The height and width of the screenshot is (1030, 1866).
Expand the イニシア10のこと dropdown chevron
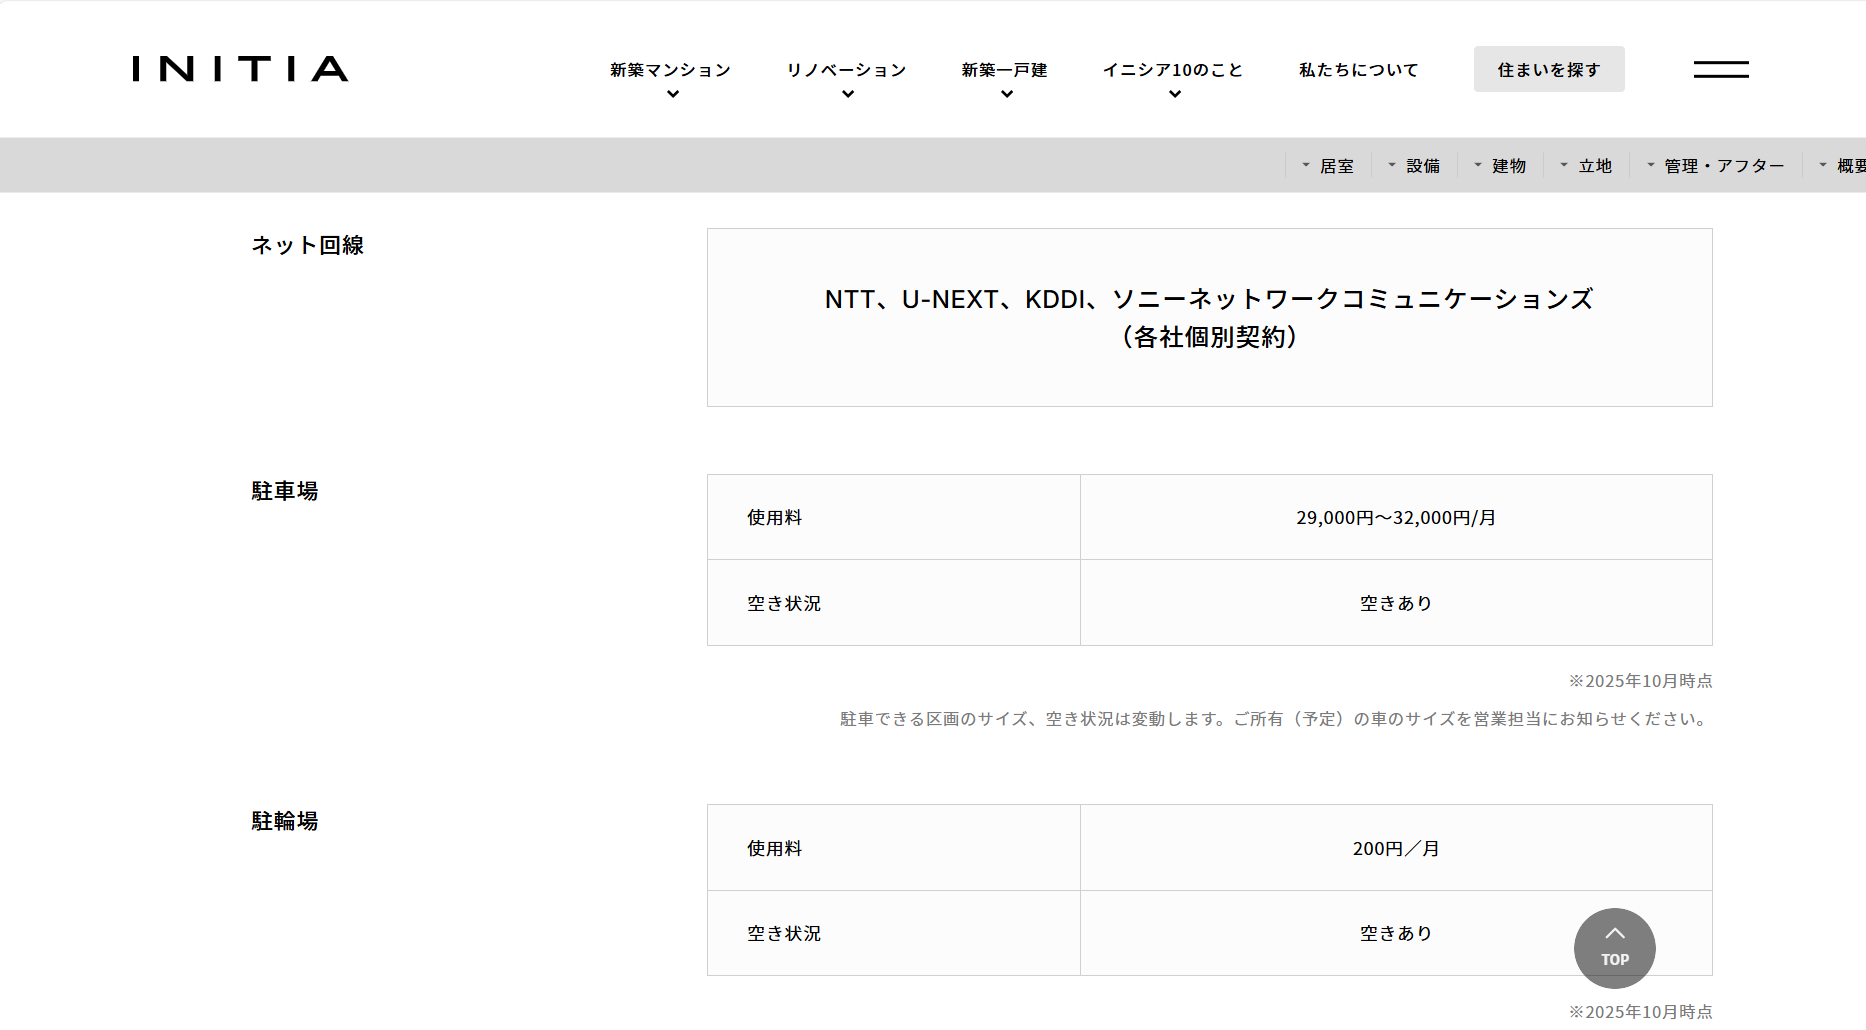[1175, 95]
